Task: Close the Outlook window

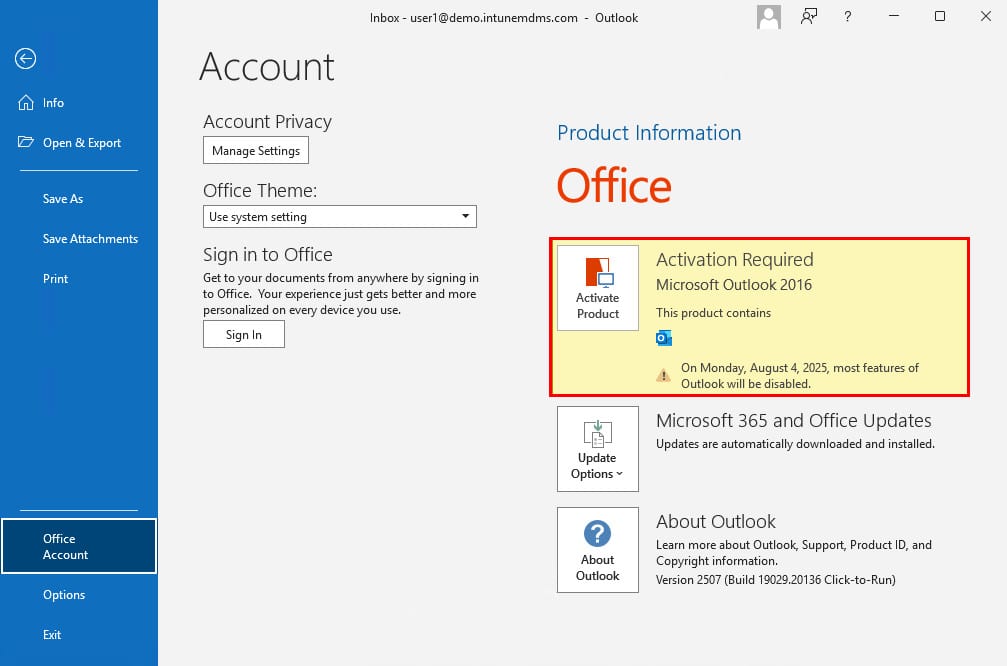Action: [986, 16]
